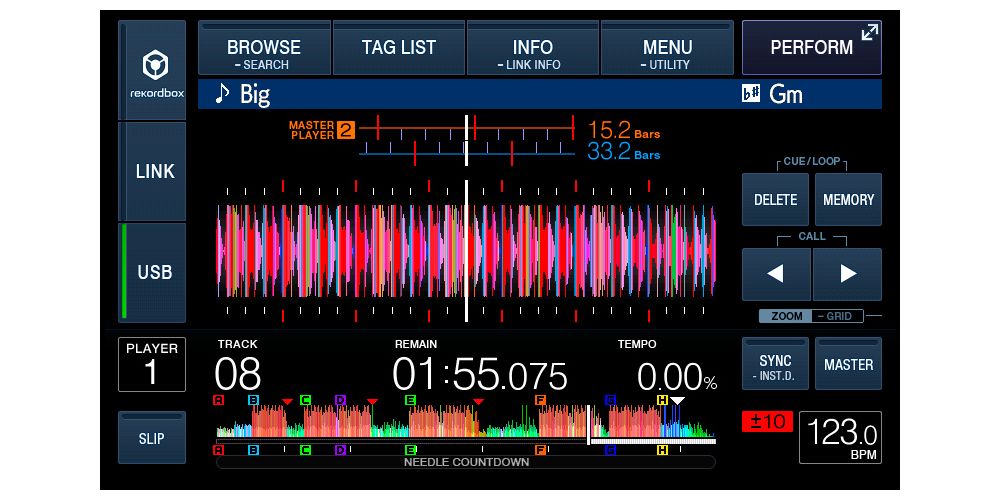Click the blue phase meter bar
Image resolution: width=1000 pixels, height=500 pixels.
click(466, 153)
